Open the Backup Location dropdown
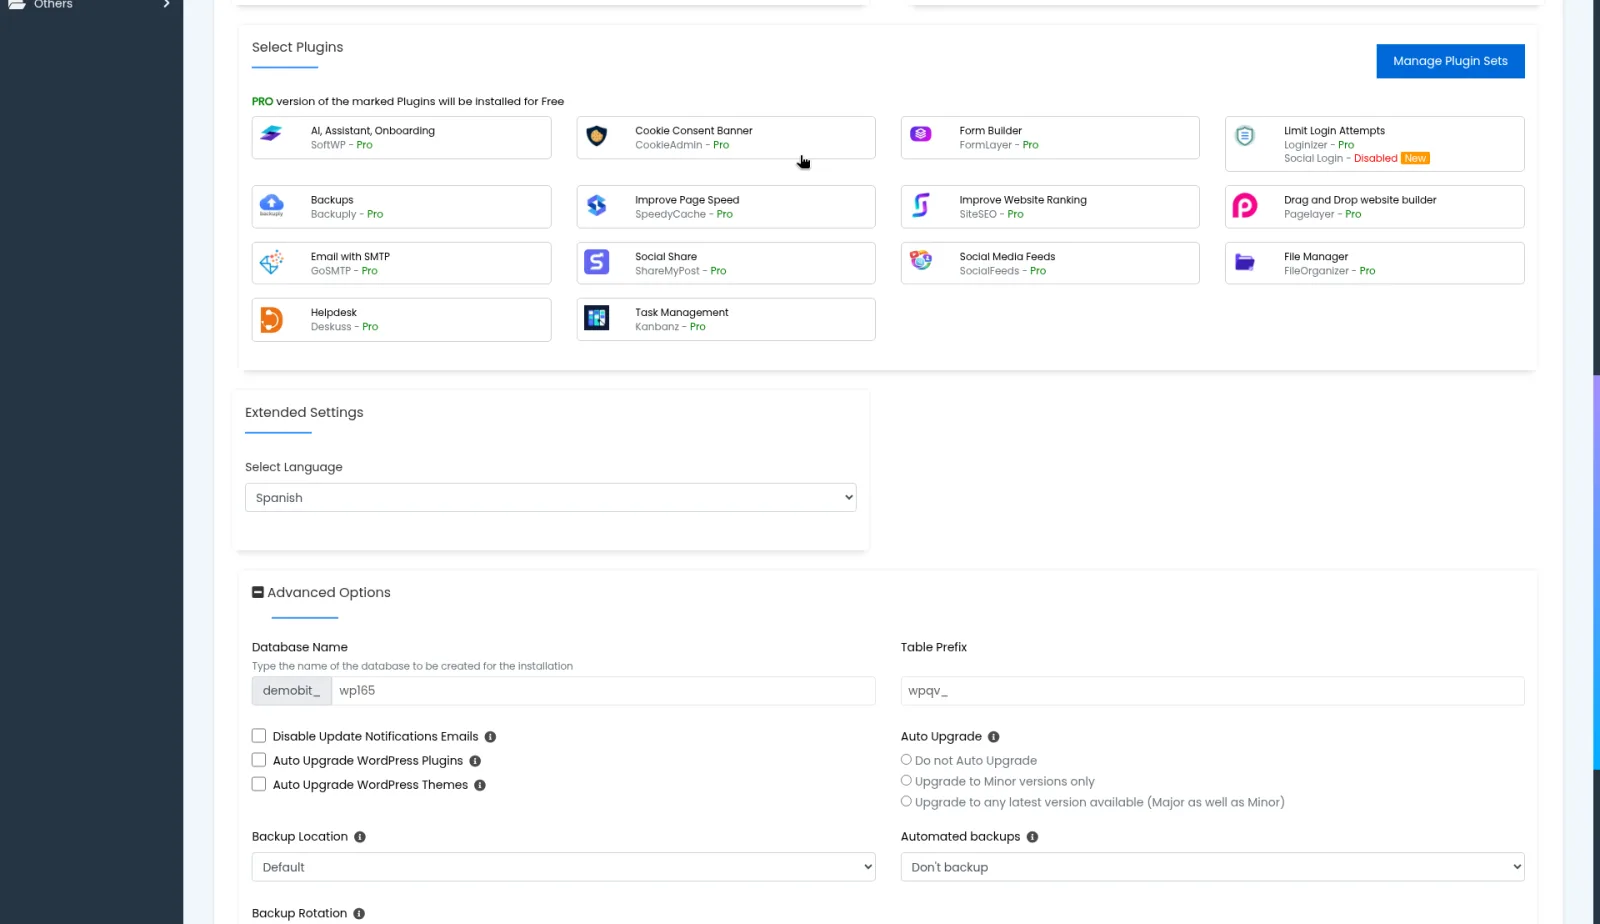This screenshot has height=924, width=1600. (x=564, y=867)
